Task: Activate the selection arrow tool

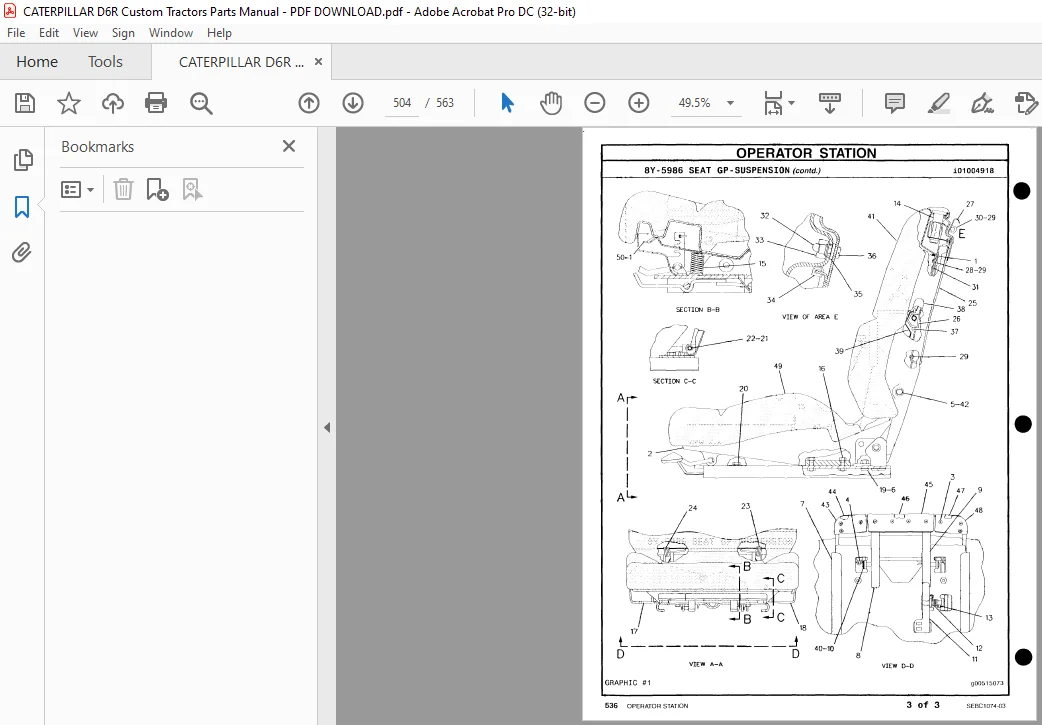Action: click(508, 103)
